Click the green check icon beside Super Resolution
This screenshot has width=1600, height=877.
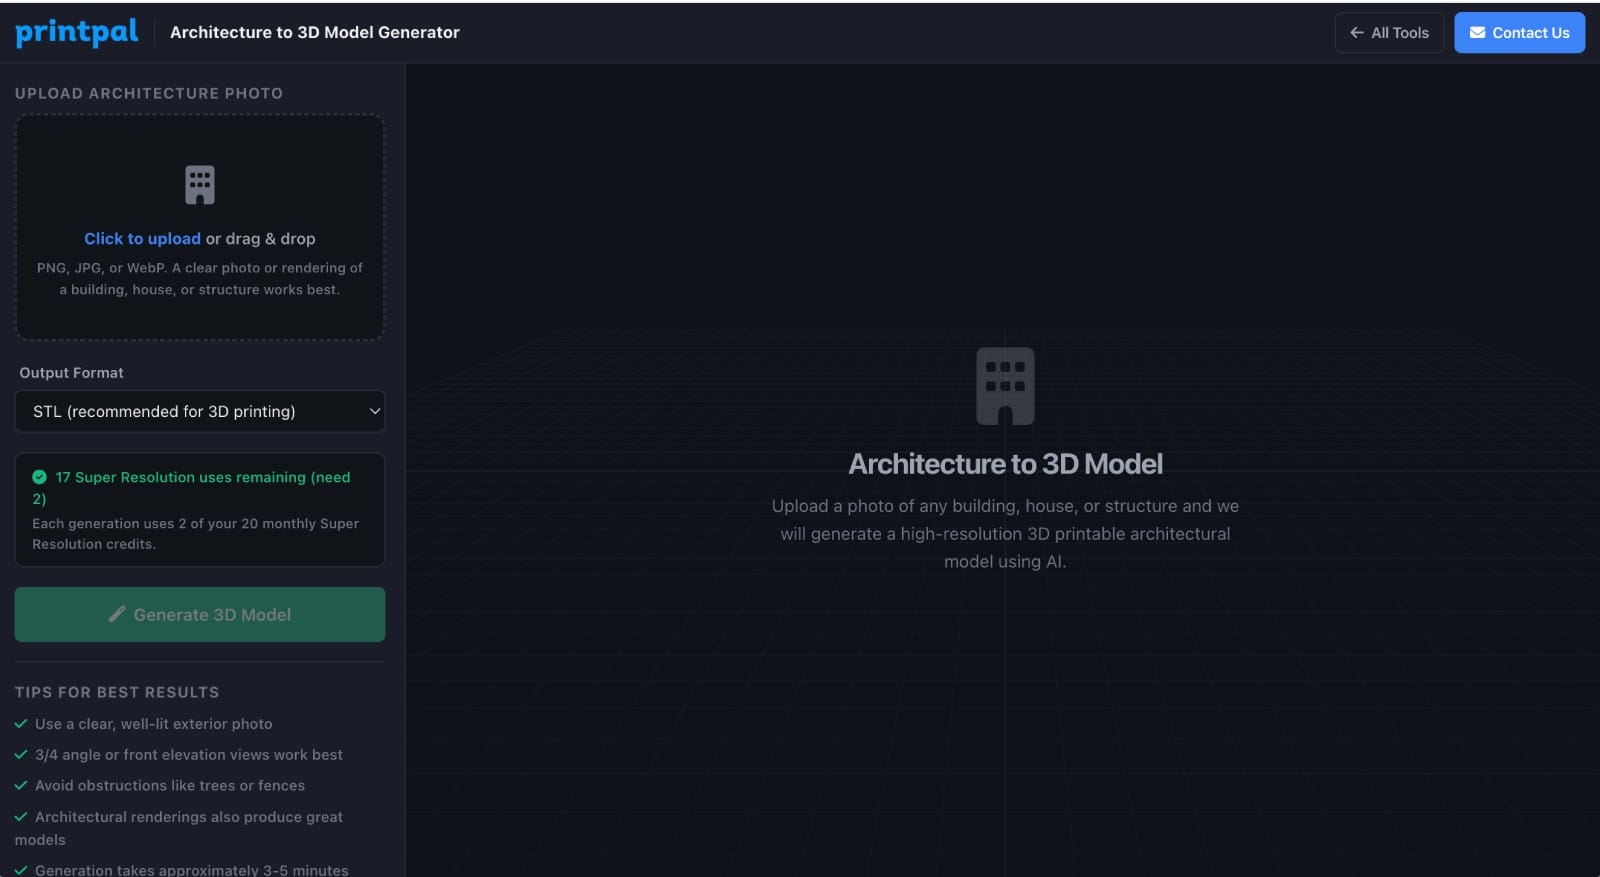pos(40,477)
